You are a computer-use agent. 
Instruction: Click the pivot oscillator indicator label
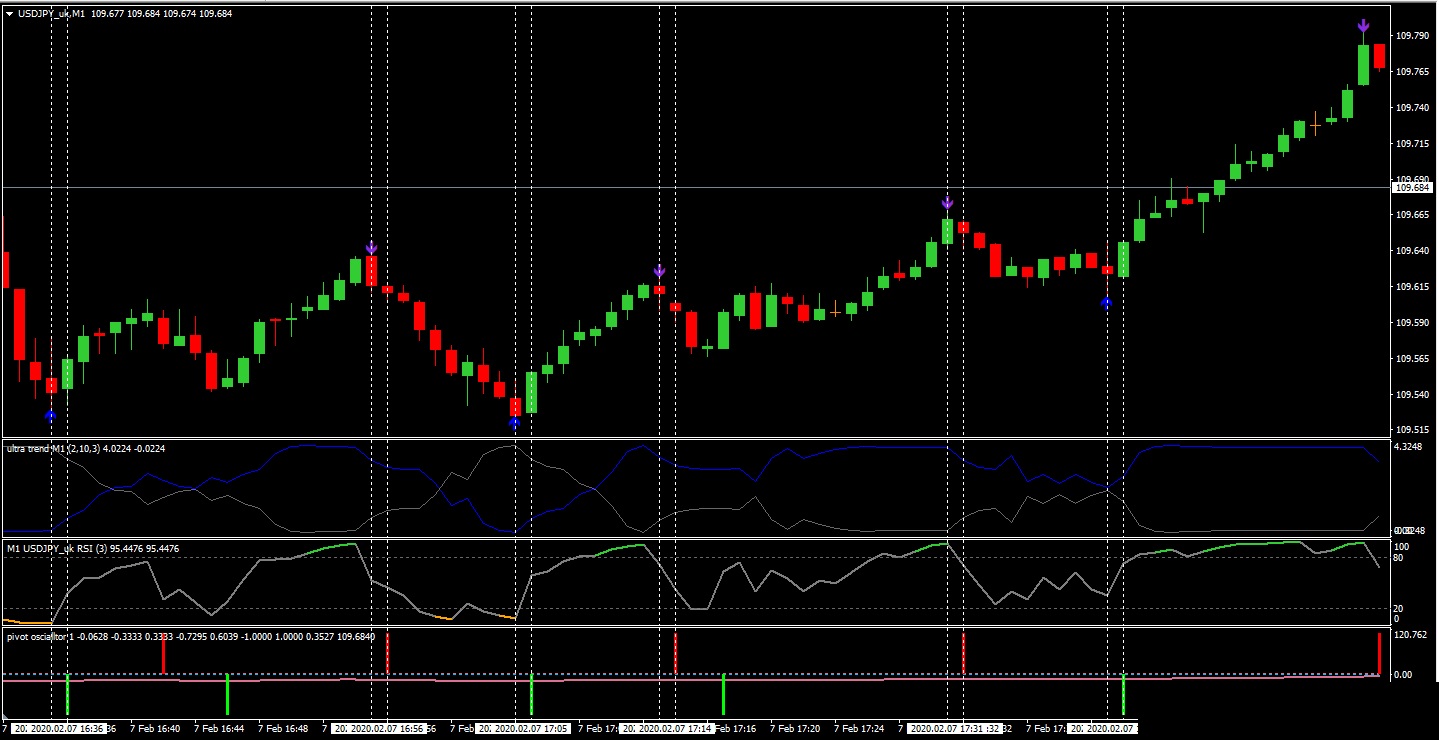coord(190,637)
